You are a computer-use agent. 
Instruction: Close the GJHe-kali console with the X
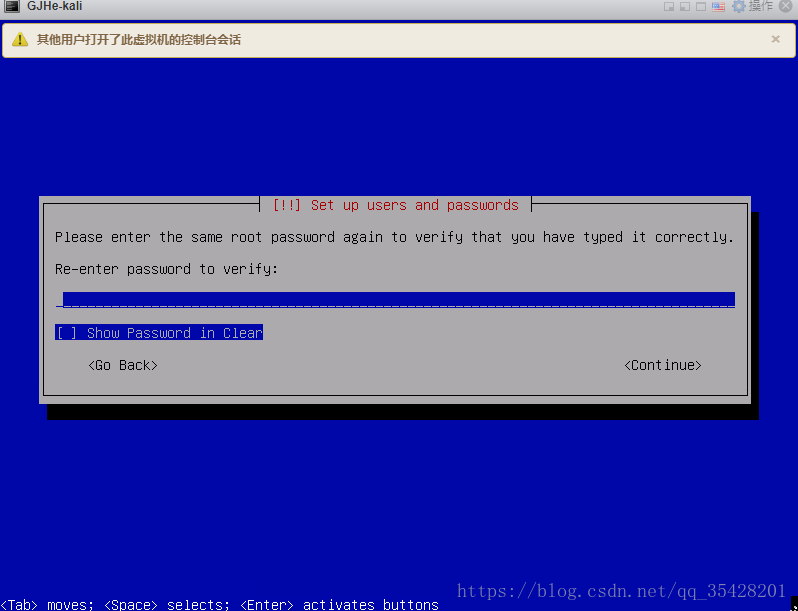tap(786, 6)
